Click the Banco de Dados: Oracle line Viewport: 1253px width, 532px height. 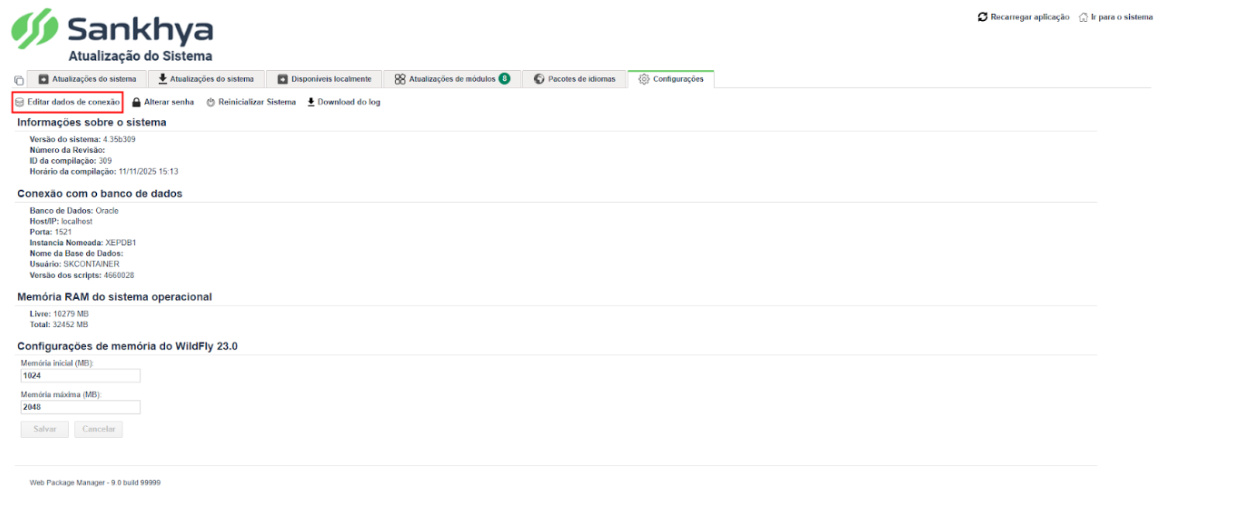pyautogui.click(x=74, y=211)
